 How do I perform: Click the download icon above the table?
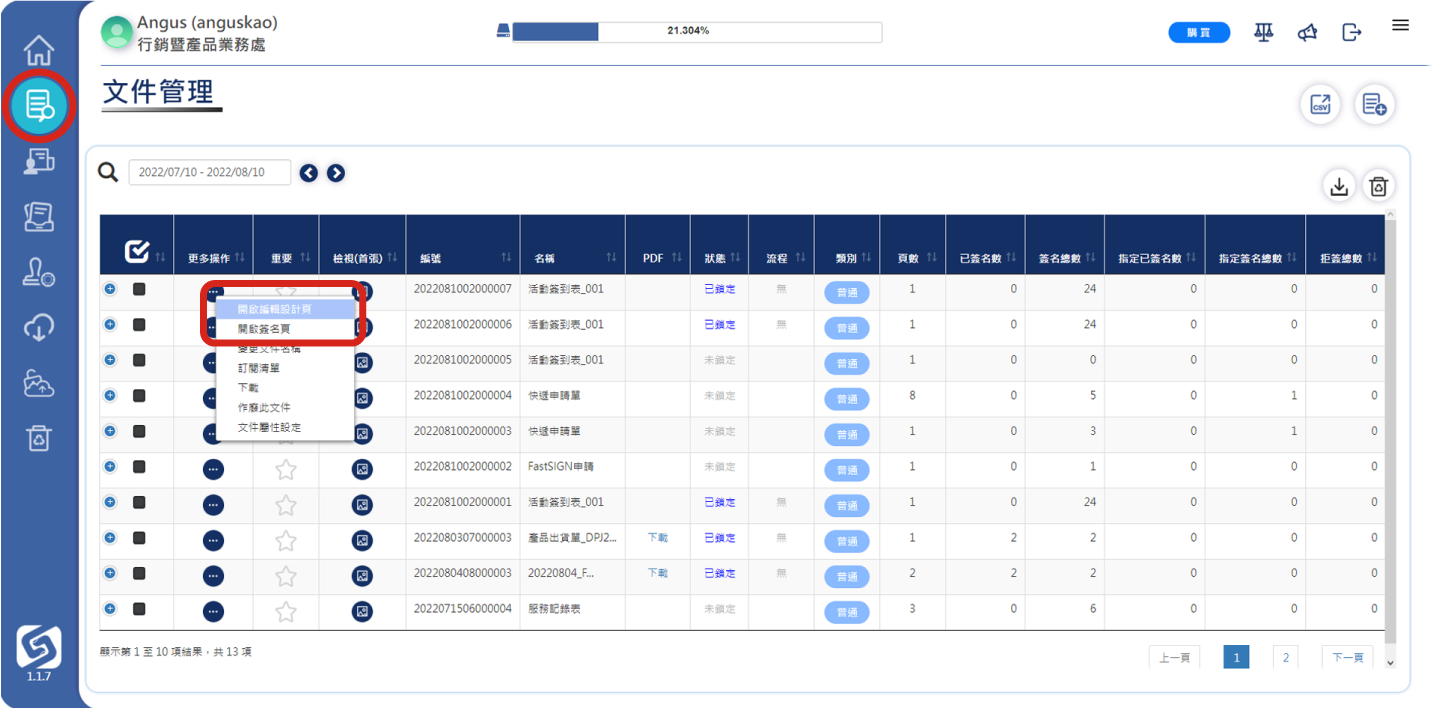[x=1339, y=186]
